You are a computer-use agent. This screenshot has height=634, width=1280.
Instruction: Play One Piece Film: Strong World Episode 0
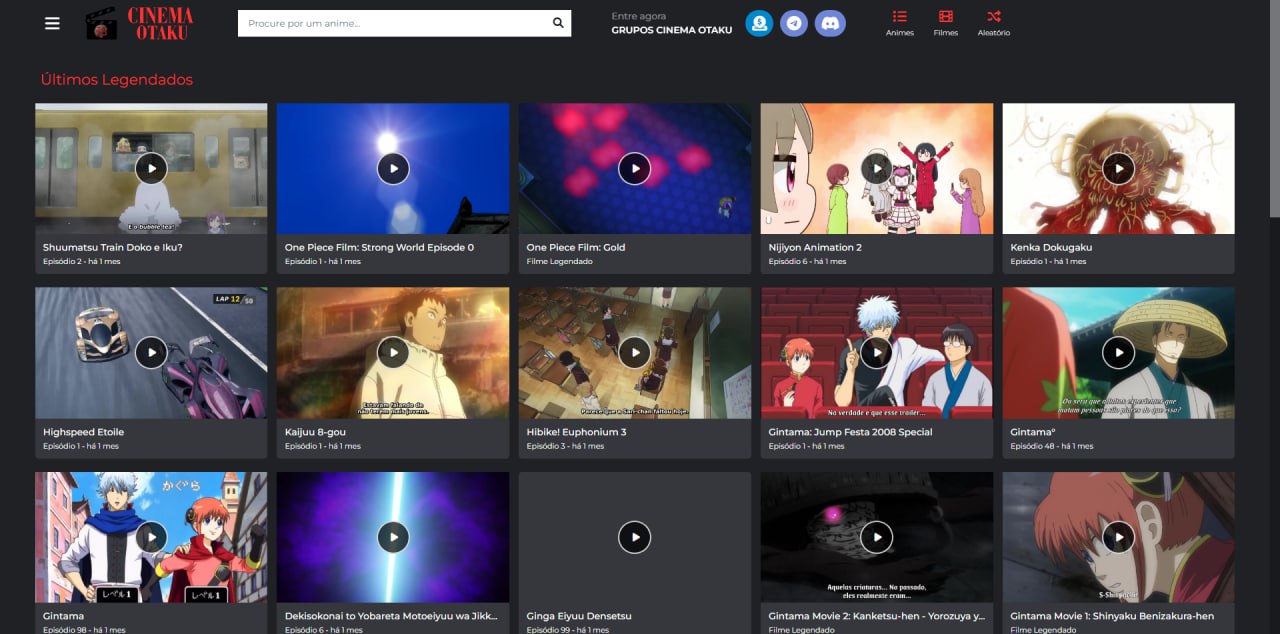(393, 168)
